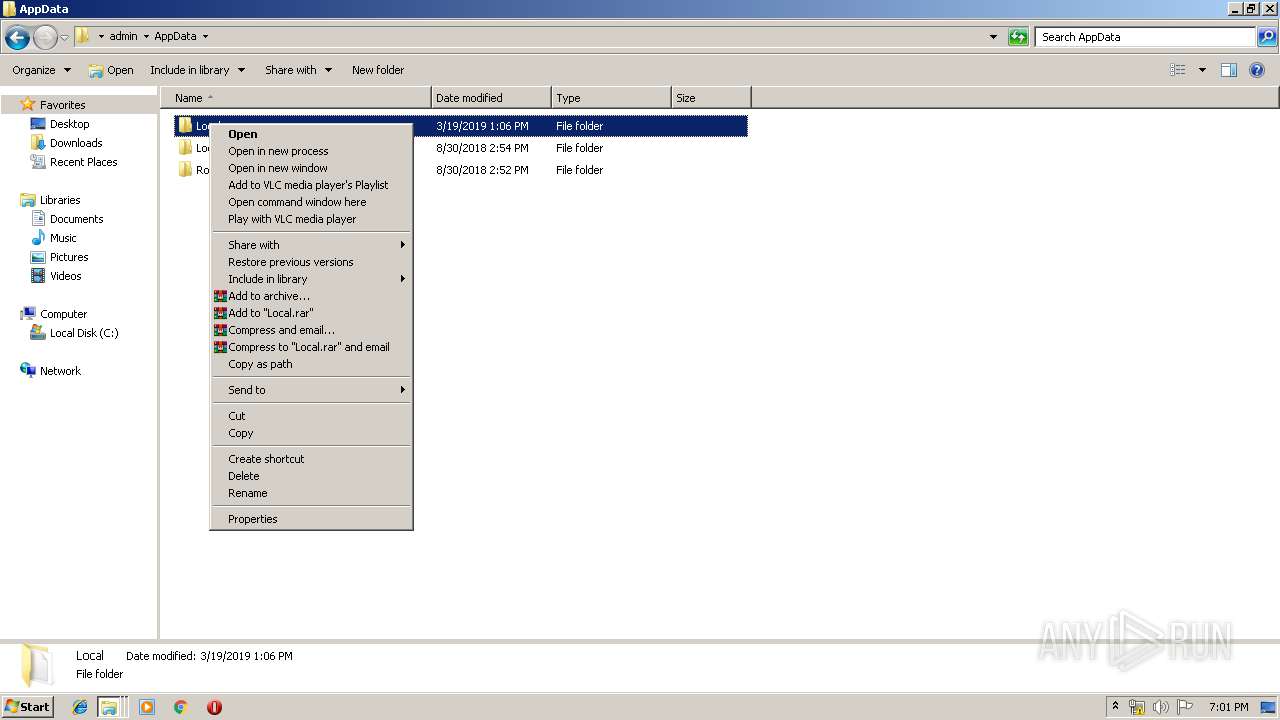Image resolution: width=1280 pixels, height=720 pixels.
Task: Open Recent Places in Favorites
Action: tap(83, 162)
